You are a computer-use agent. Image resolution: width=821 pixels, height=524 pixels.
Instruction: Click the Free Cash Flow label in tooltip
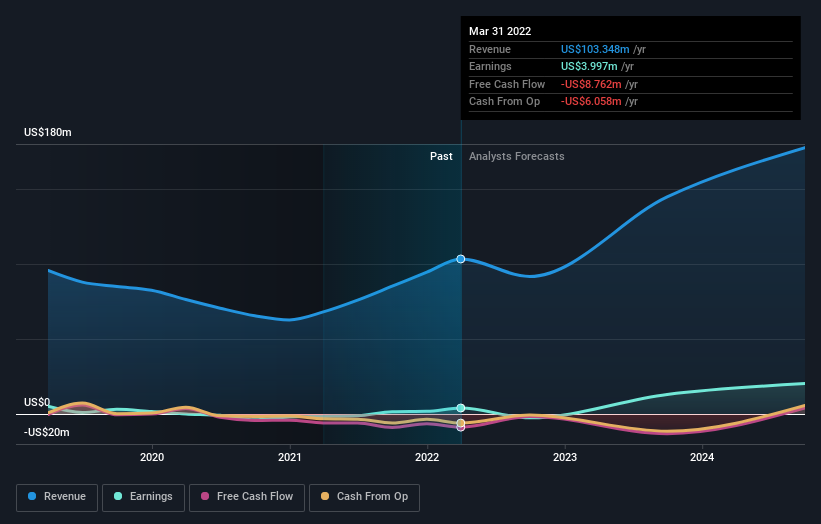[x=507, y=84]
